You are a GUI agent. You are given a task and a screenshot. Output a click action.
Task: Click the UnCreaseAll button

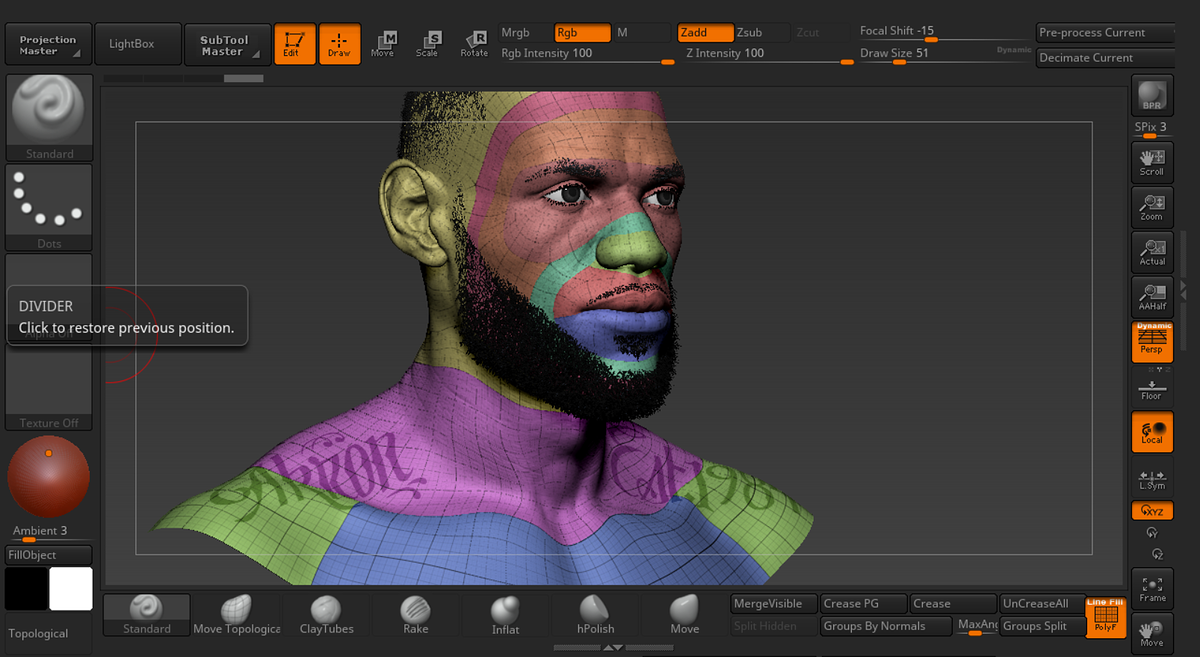1042,604
